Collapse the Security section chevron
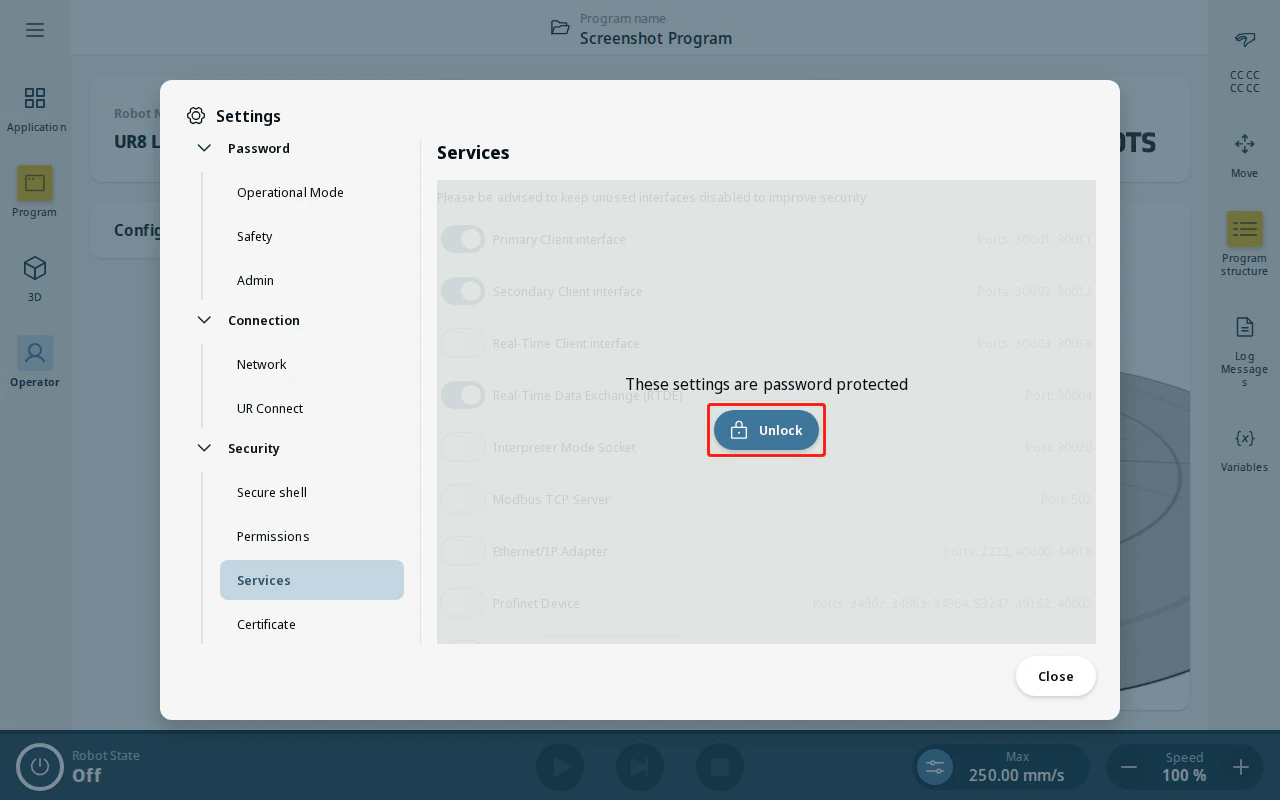This screenshot has height=800, width=1280. [204, 448]
